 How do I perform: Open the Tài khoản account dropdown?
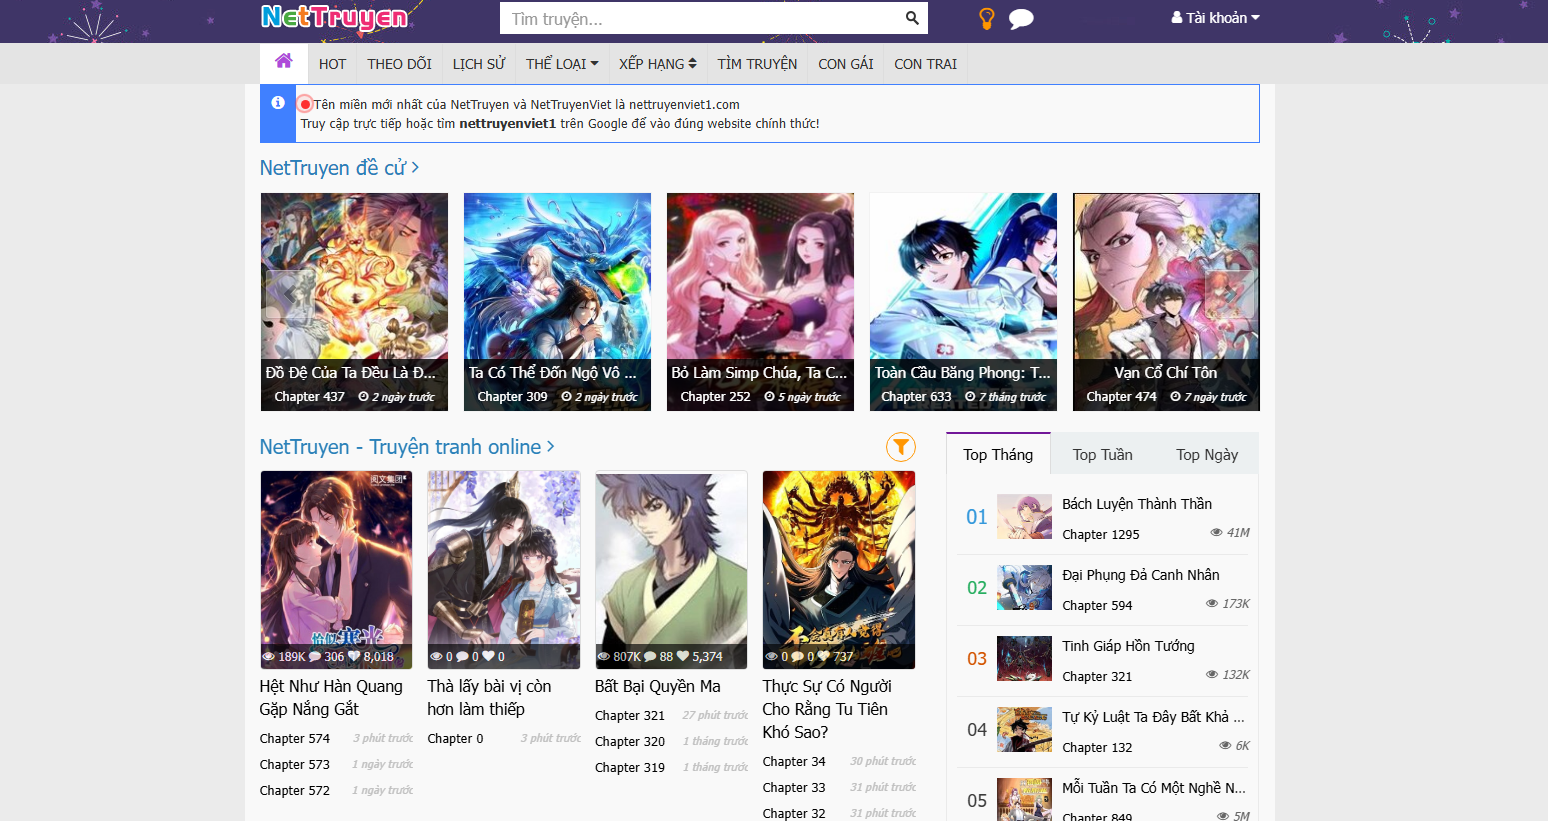(x=1215, y=18)
